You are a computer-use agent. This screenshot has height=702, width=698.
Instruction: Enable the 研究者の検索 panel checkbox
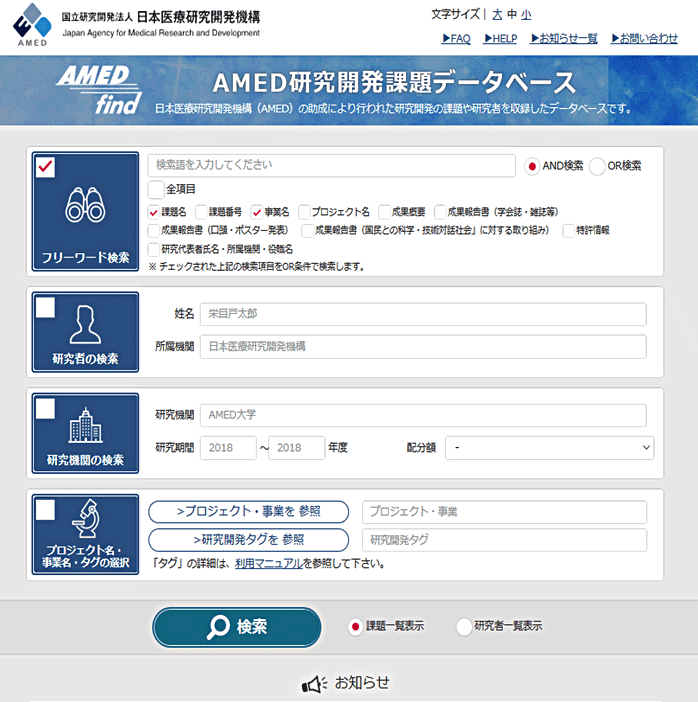[45, 308]
